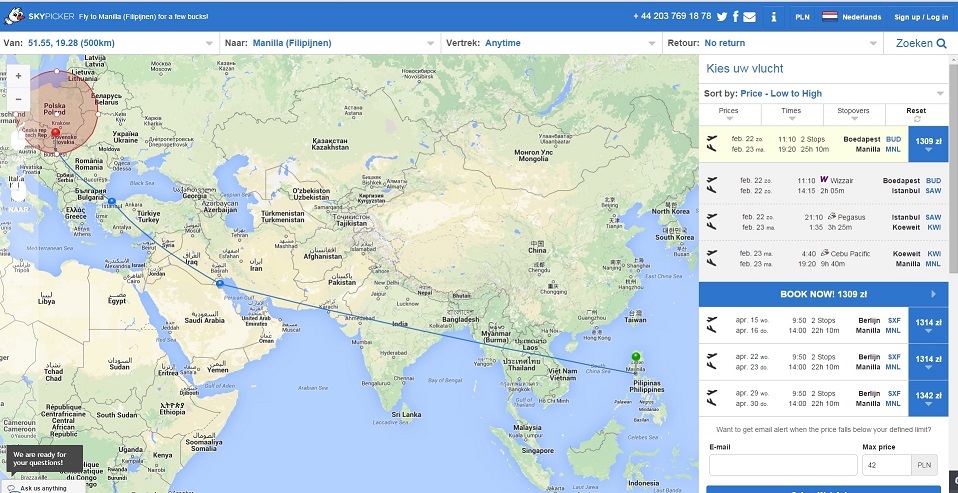Click the 'We are ready for your questions!' tooltip

44,459
